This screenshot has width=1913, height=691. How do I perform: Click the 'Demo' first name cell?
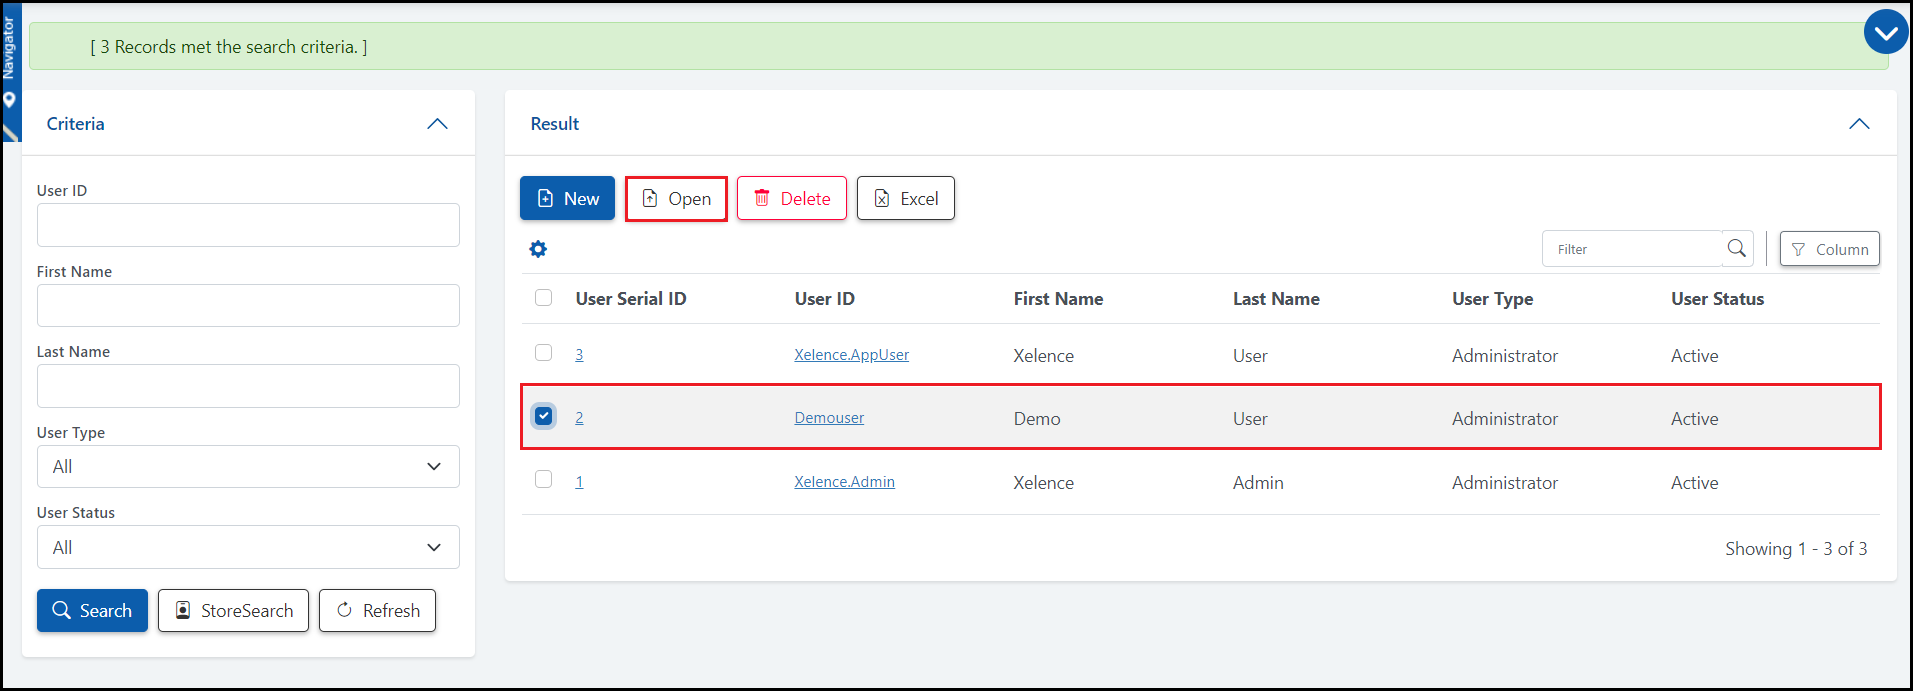[1037, 419]
